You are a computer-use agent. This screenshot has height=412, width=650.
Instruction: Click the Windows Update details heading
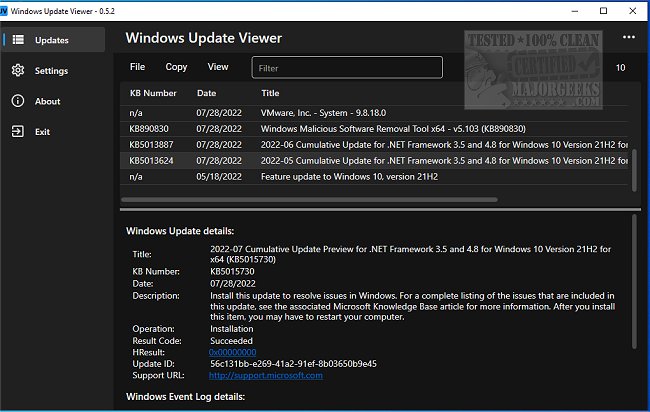[x=180, y=231]
